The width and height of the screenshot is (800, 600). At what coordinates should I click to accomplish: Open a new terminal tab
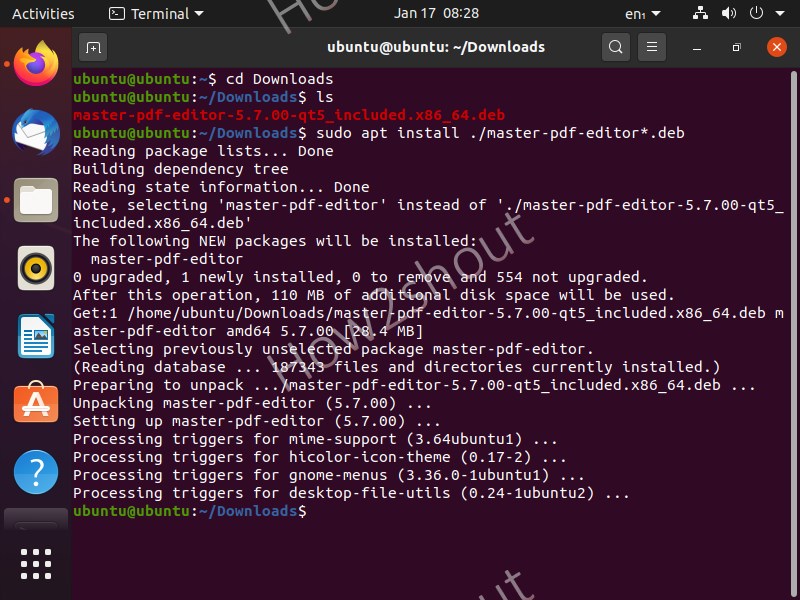tap(93, 47)
